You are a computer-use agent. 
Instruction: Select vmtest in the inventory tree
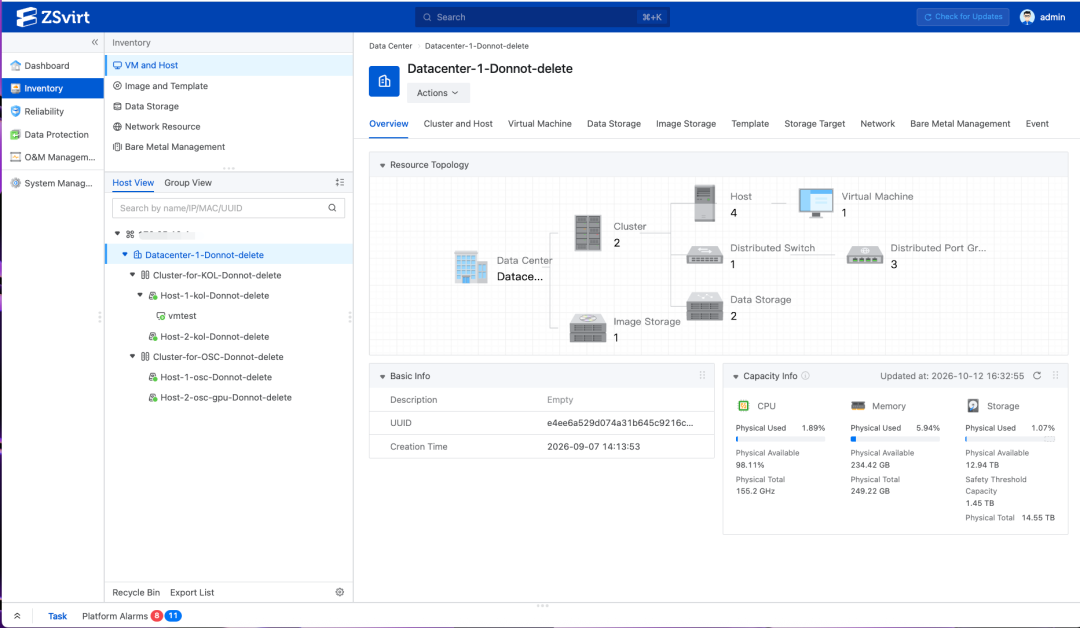point(182,316)
